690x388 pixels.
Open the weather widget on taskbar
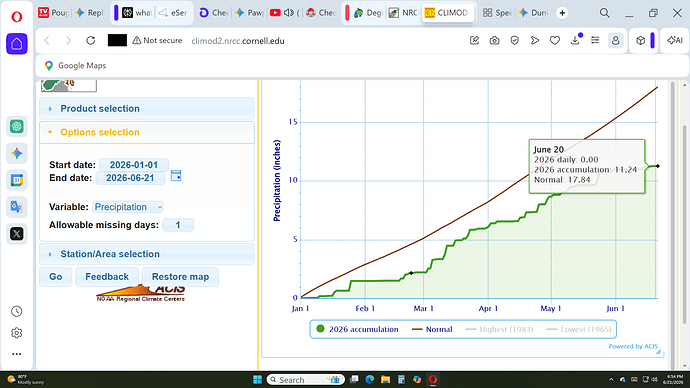(x=26, y=379)
